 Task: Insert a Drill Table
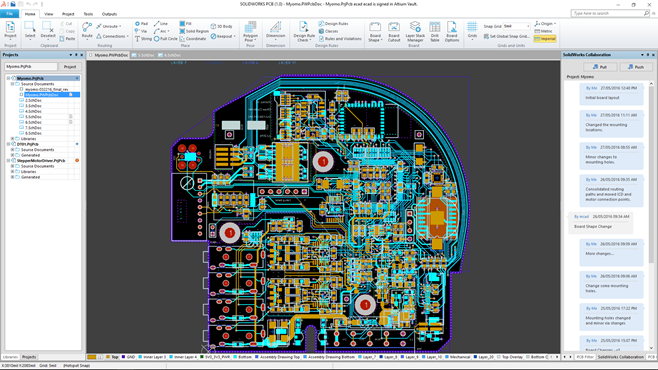point(435,31)
